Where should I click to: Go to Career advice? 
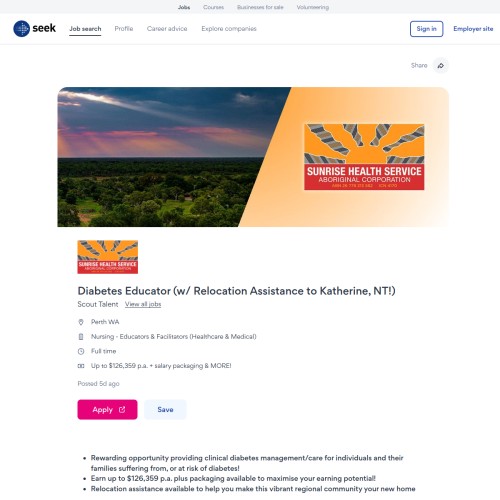167,29
